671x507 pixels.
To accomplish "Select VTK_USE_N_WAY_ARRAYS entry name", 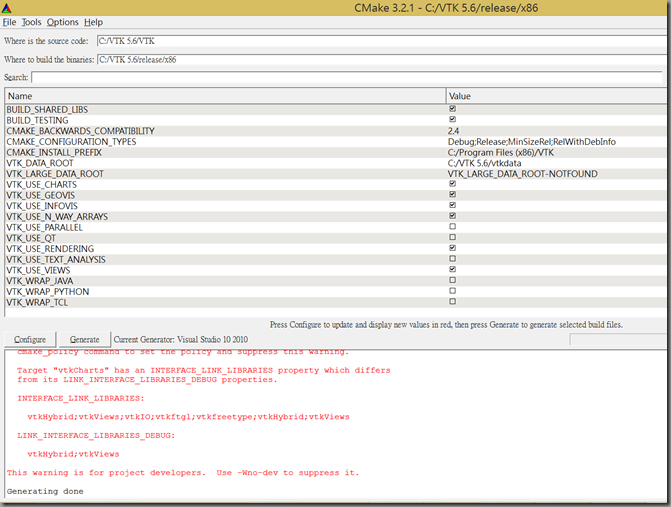I will 57,216.
